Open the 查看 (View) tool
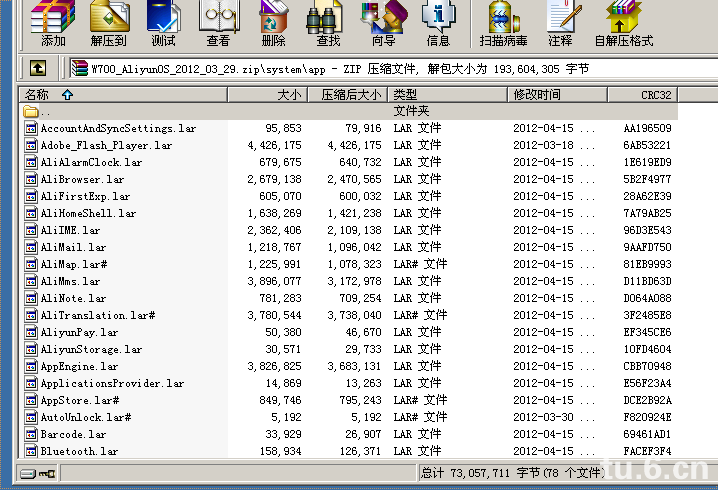This screenshot has width=718, height=490. [x=218, y=23]
